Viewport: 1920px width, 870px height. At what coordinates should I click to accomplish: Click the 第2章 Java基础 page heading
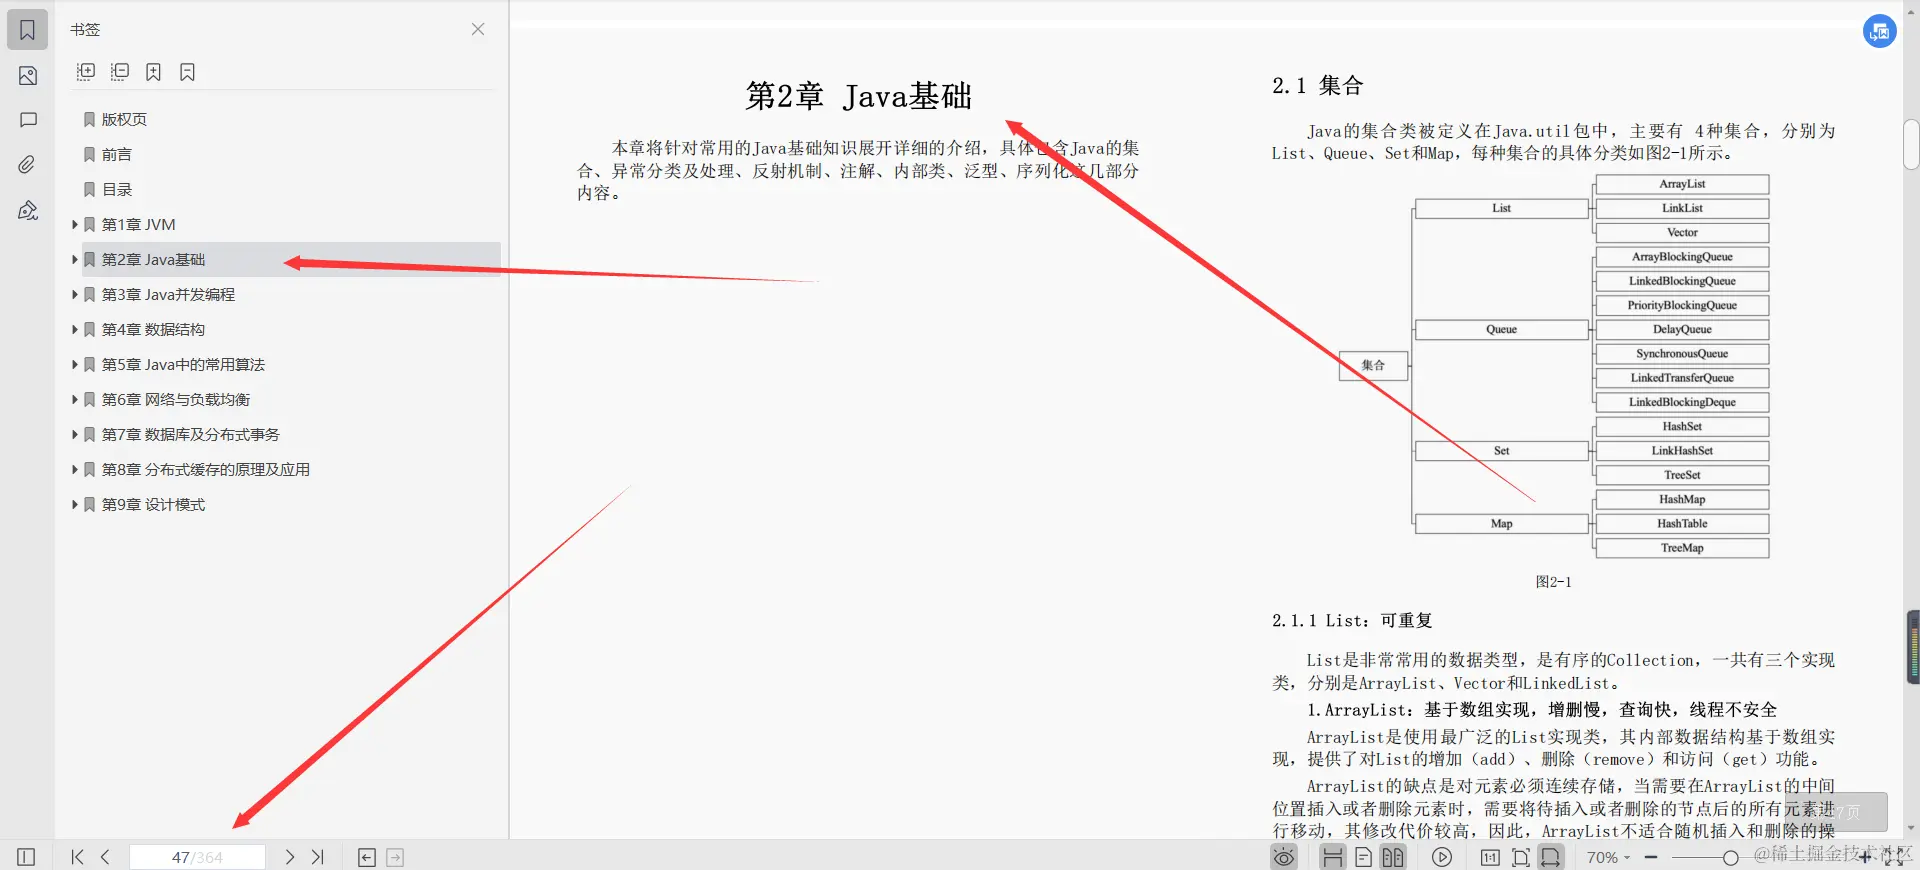click(858, 96)
